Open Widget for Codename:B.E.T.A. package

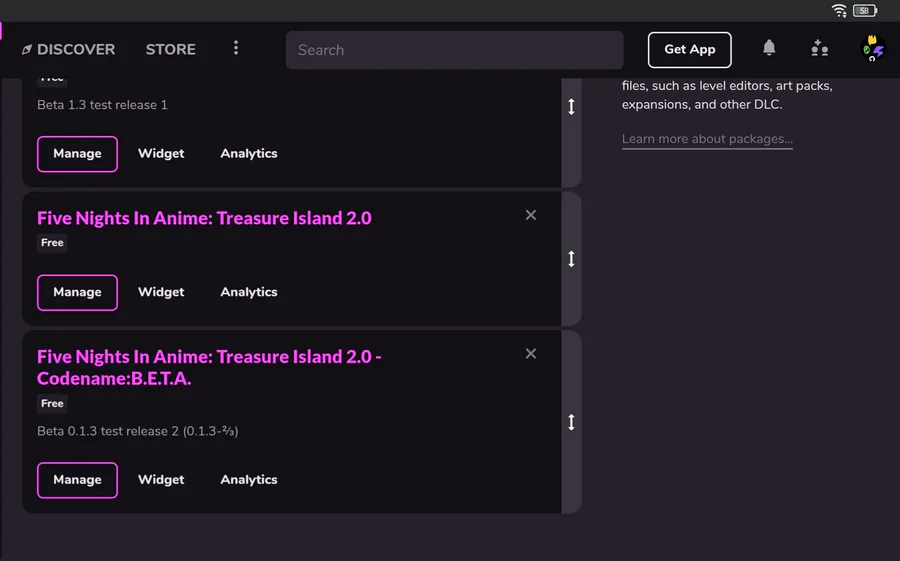(161, 480)
